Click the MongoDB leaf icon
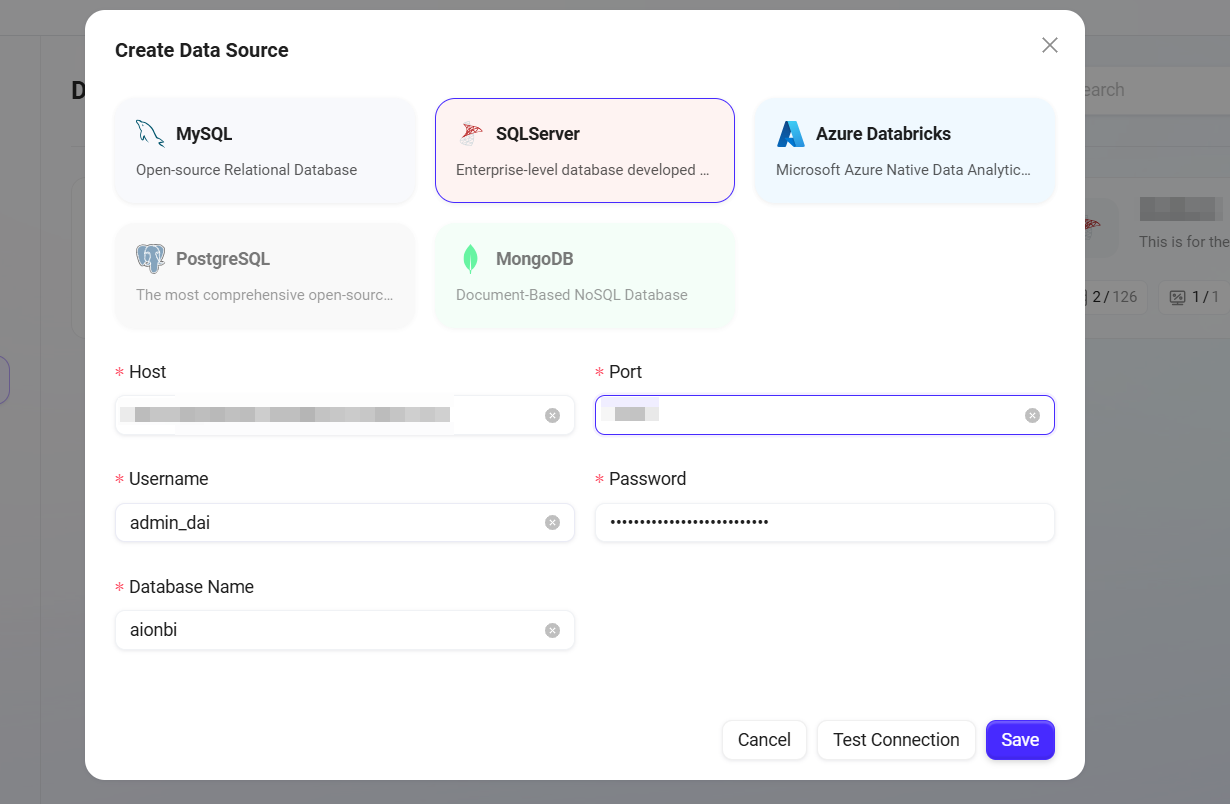 coord(470,259)
